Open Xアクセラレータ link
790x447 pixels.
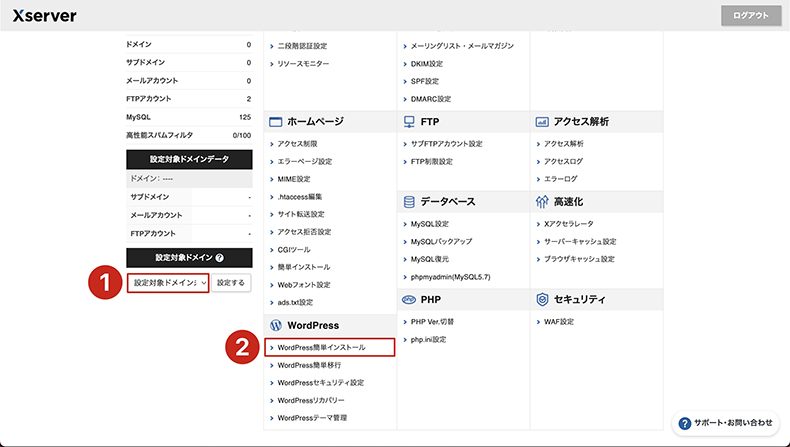(x=568, y=224)
